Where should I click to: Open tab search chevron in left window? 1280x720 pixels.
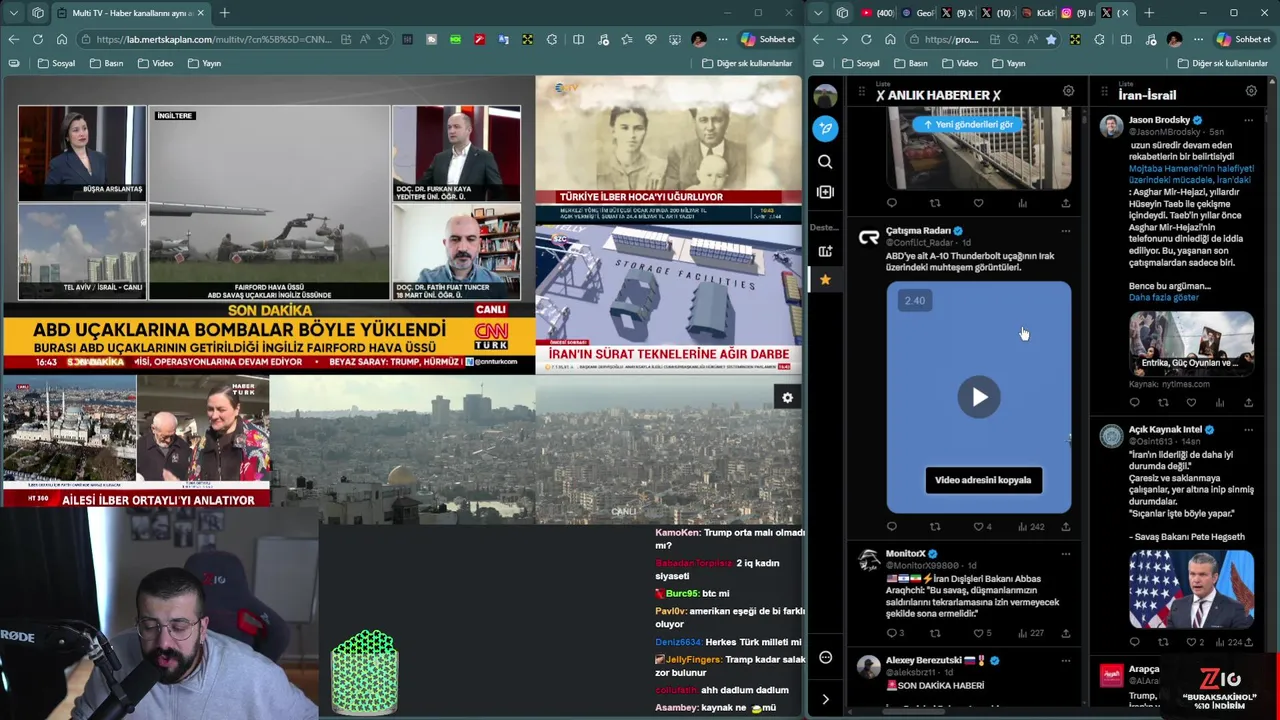pyautogui.click(x=13, y=13)
